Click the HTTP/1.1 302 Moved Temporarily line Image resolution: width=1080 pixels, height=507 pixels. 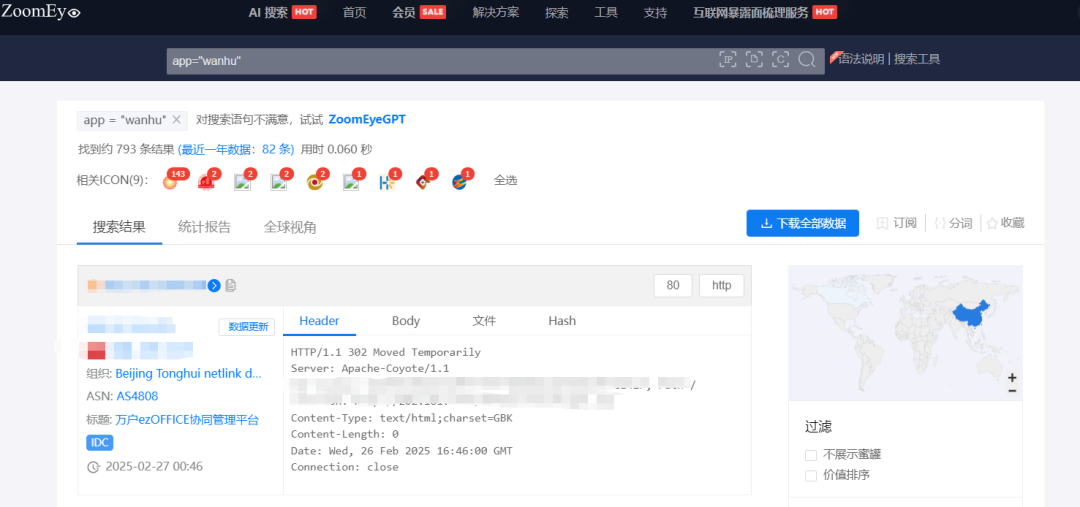pos(386,353)
